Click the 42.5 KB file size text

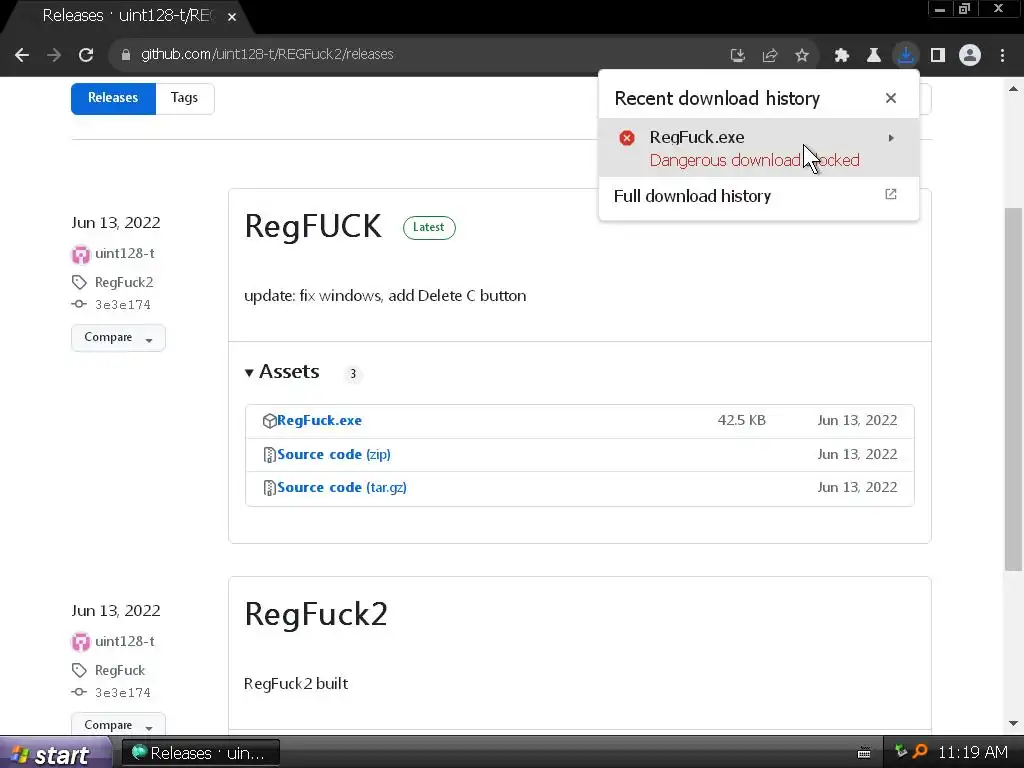[742, 421]
